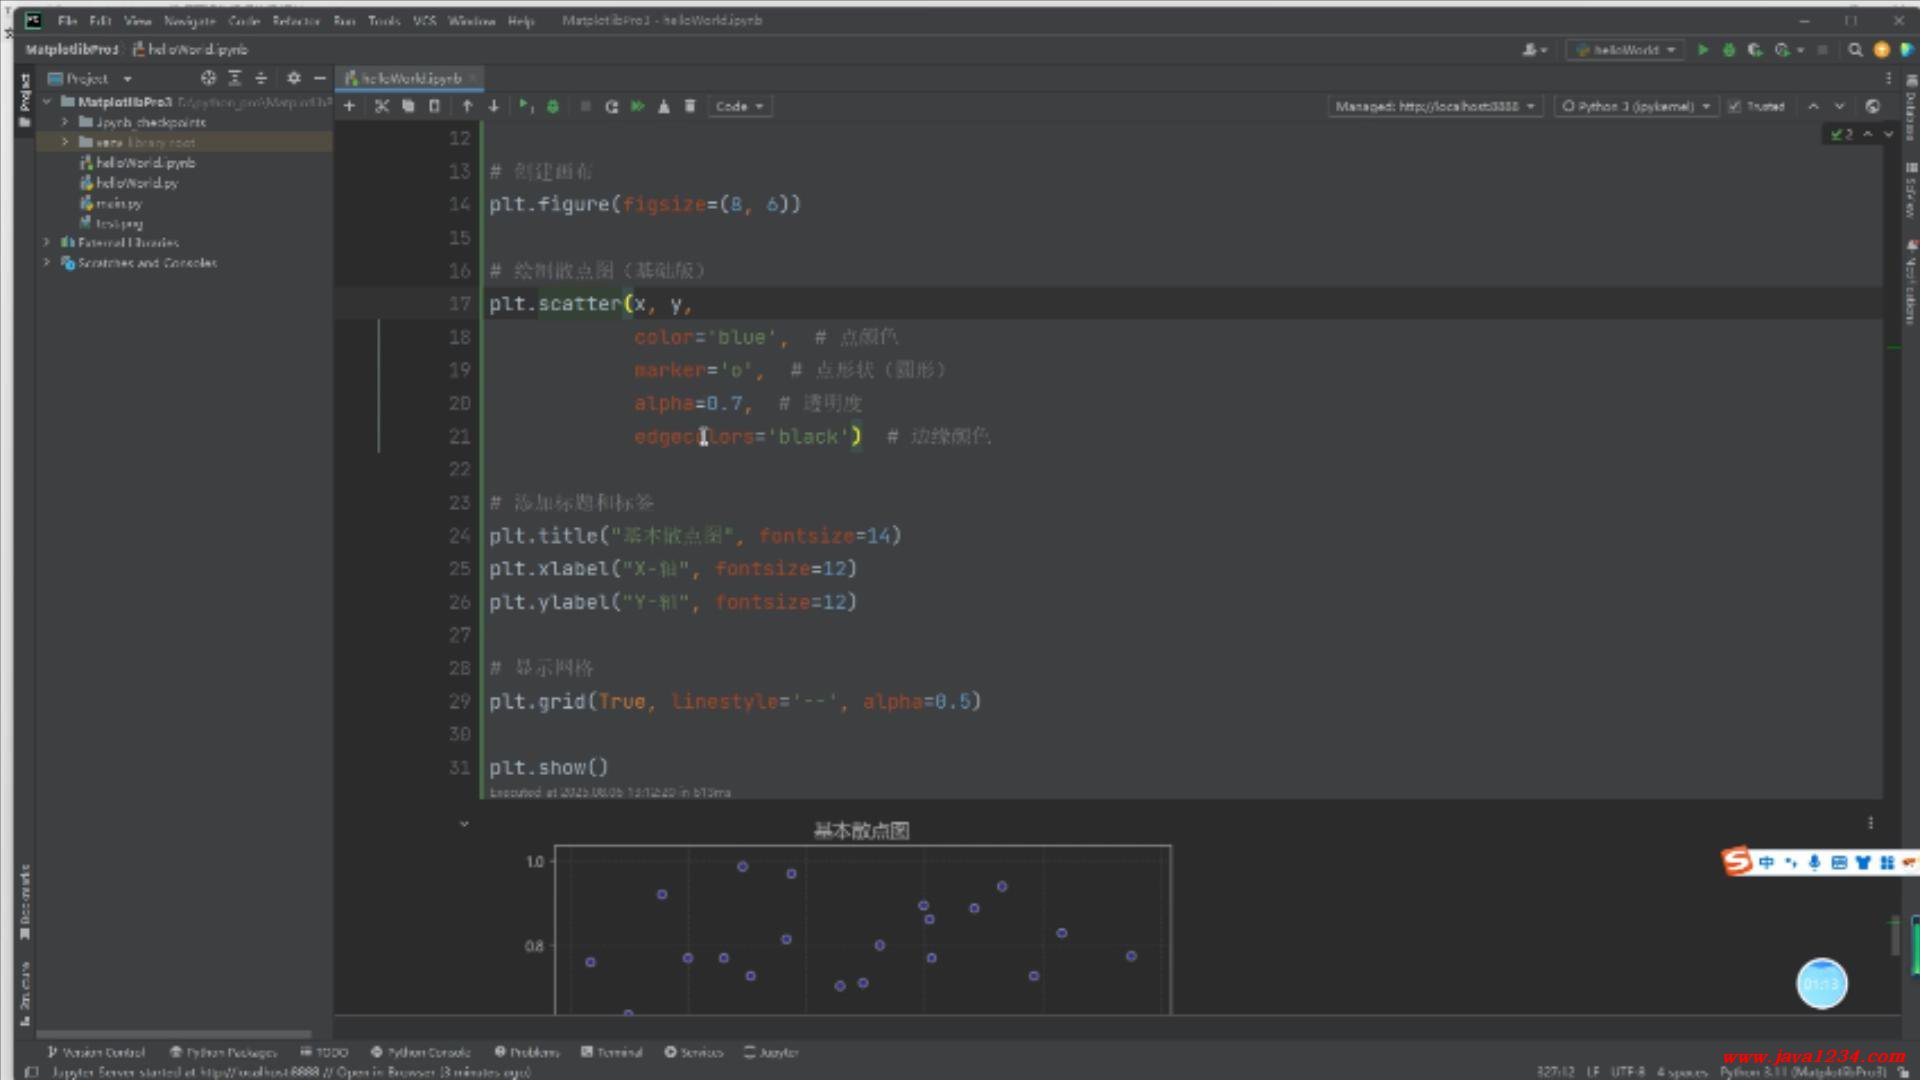Viewport: 1920px width, 1080px height.
Task: Open Search Everywhere magnifier
Action: (x=1855, y=49)
